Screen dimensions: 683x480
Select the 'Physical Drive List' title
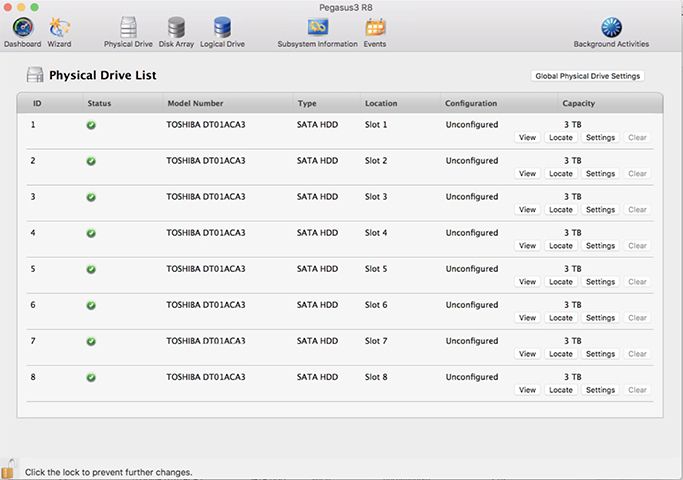(102, 75)
